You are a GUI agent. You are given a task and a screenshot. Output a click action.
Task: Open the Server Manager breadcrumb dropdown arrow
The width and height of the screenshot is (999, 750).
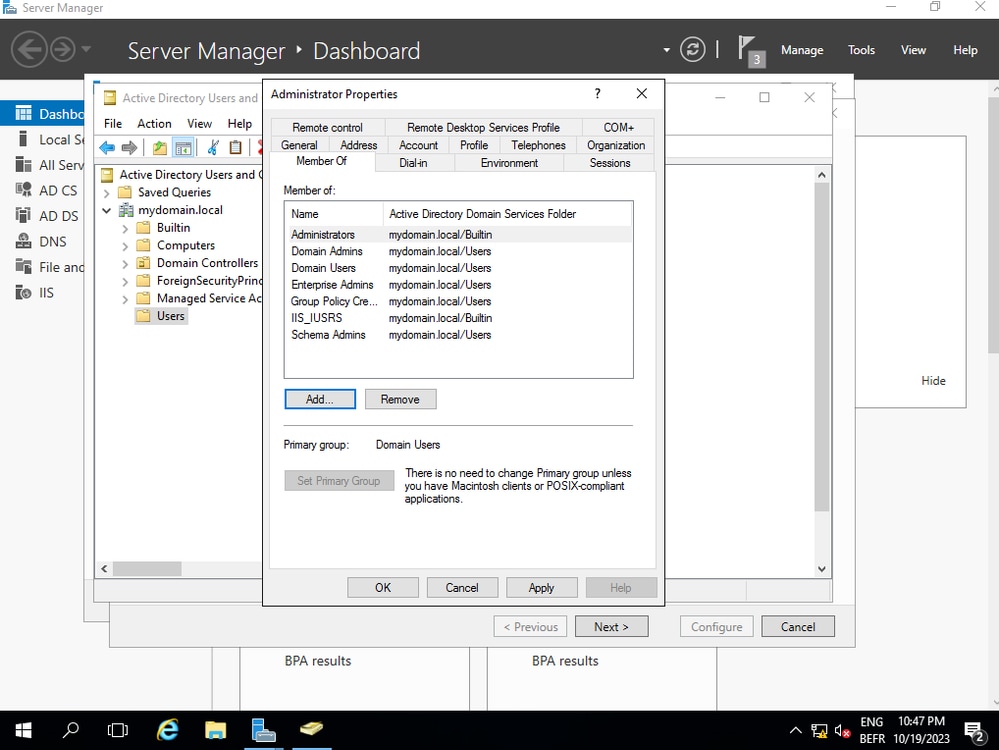(666, 50)
